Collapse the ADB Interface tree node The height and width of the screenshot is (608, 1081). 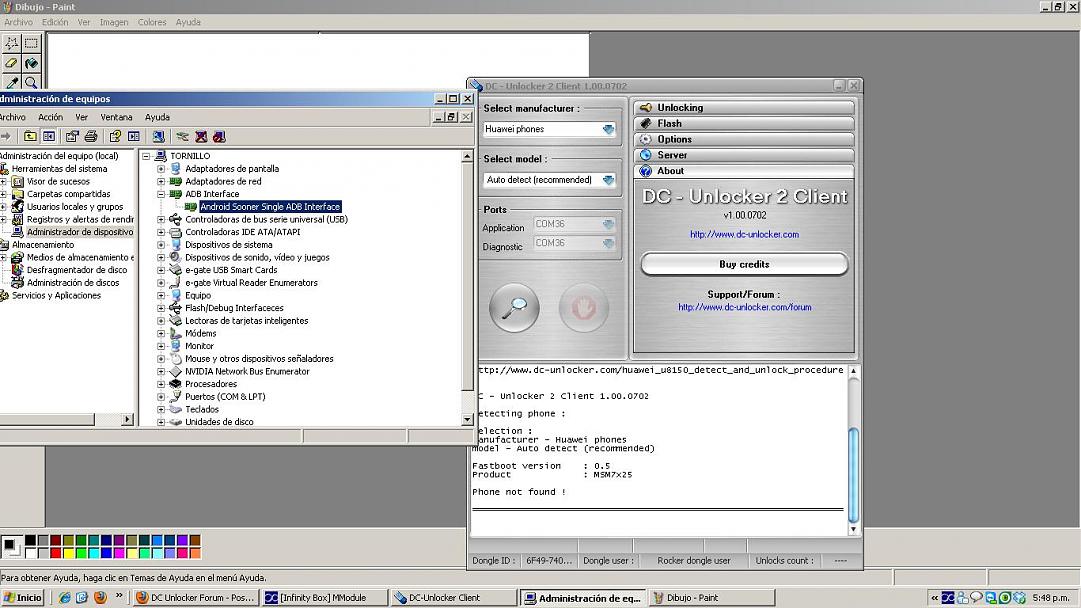(x=161, y=194)
